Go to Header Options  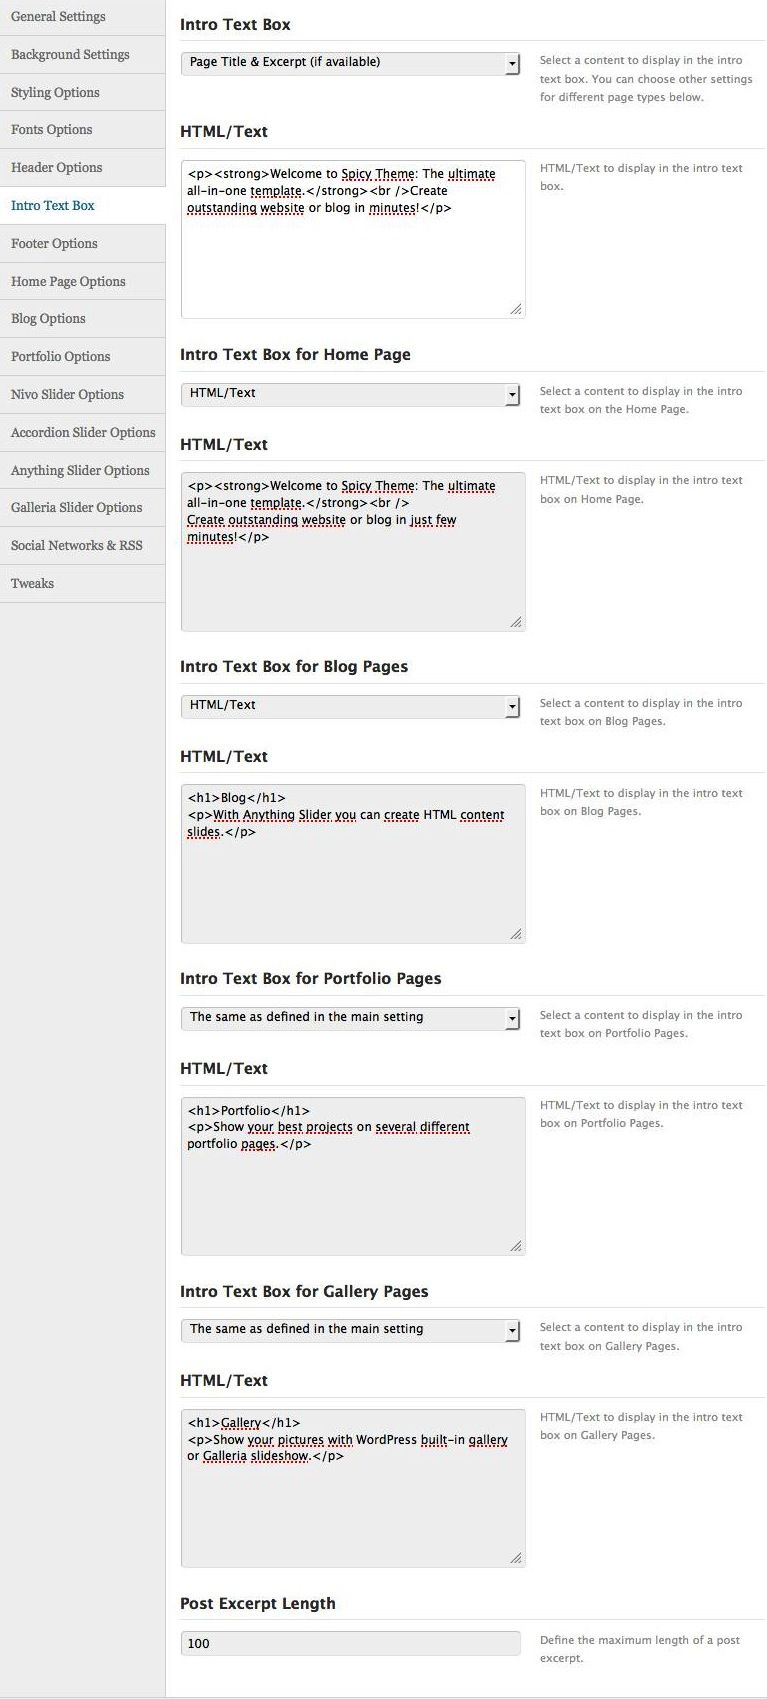(82, 168)
